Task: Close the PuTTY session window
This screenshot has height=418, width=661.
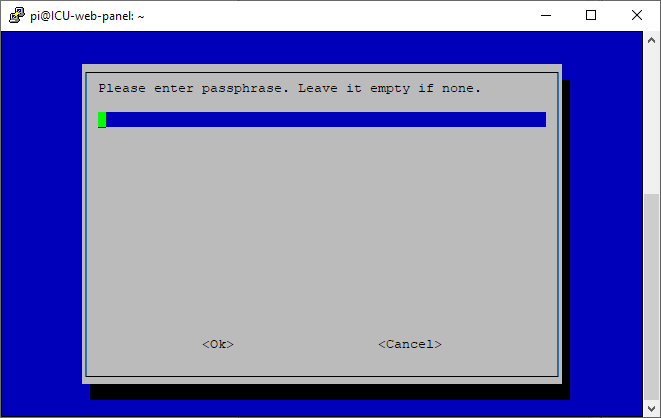Action: 637,16
